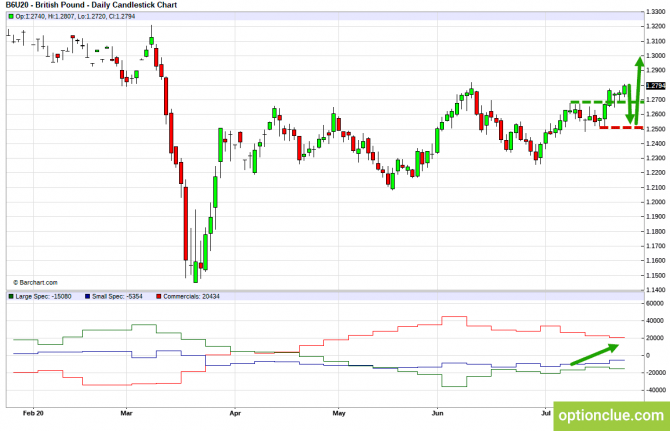This screenshot has width=670, height=431.
Task: Click the 'Large Spec: -15080' legend label
Action: (43, 296)
